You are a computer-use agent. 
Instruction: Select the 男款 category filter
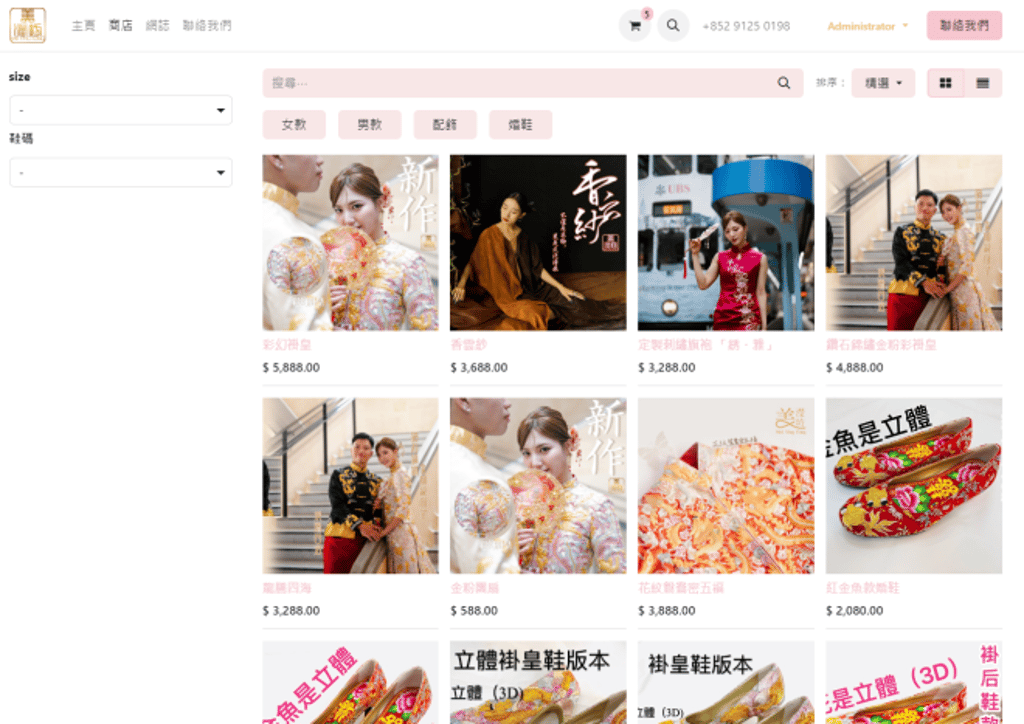click(370, 124)
